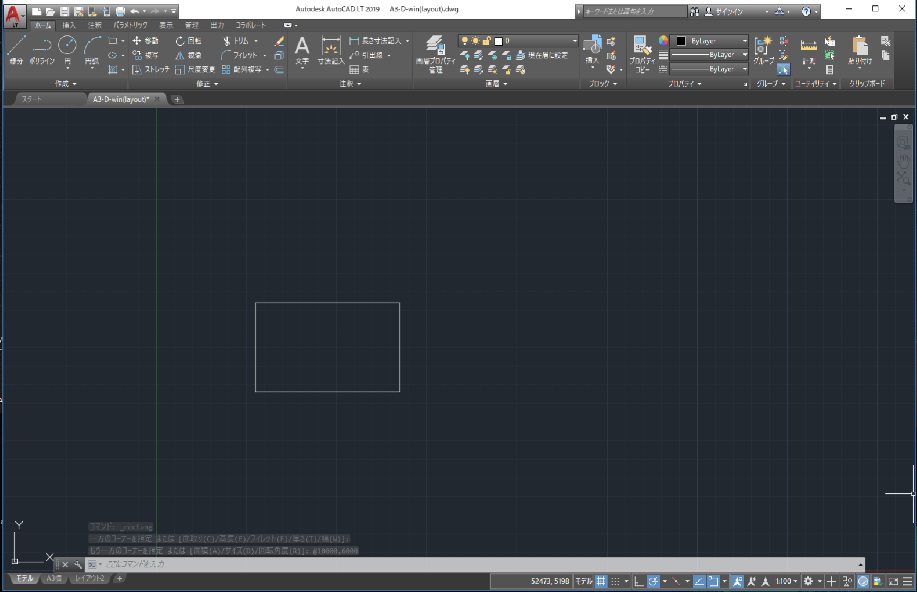Screen dimensions: 917x592
Task: Toggle object snap tracking in status bar
Action: [699, 581]
